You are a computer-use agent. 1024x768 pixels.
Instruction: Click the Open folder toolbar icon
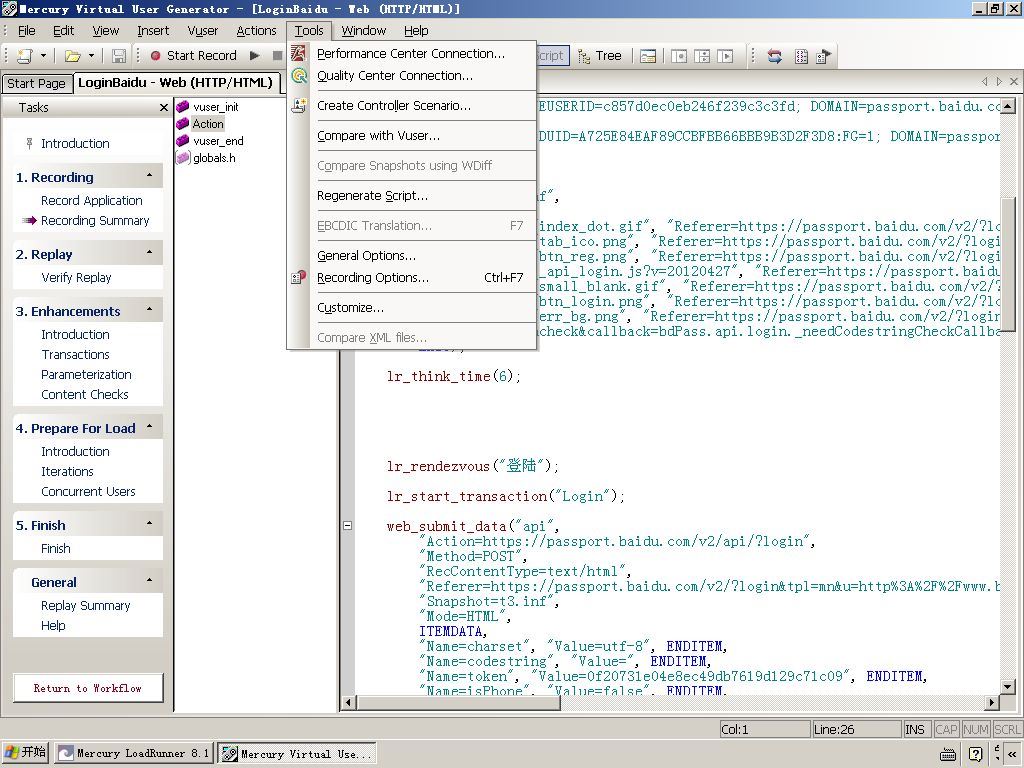tap(72, 56)
